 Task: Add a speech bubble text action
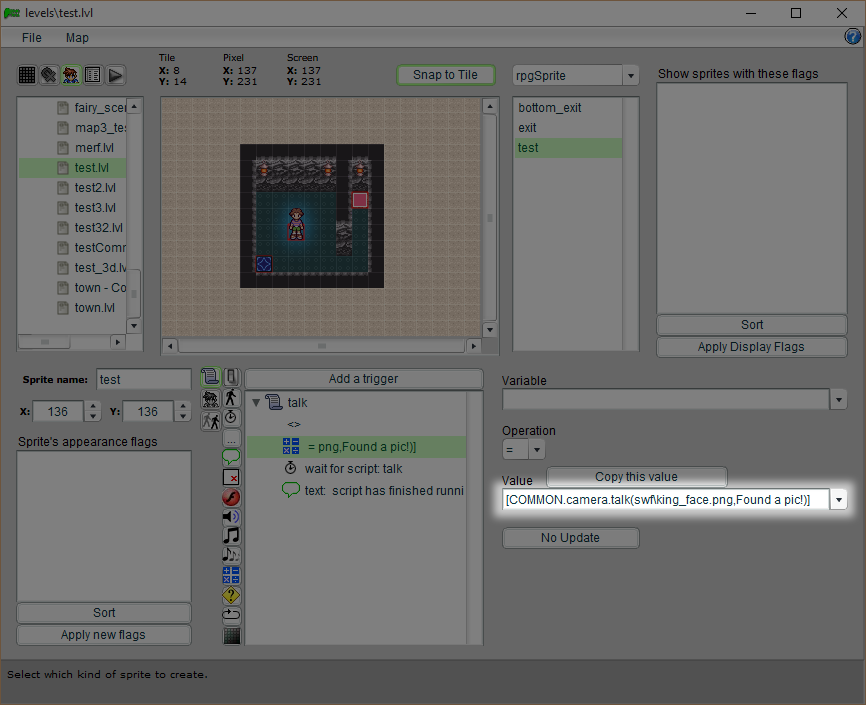click(x=232, y=457)
